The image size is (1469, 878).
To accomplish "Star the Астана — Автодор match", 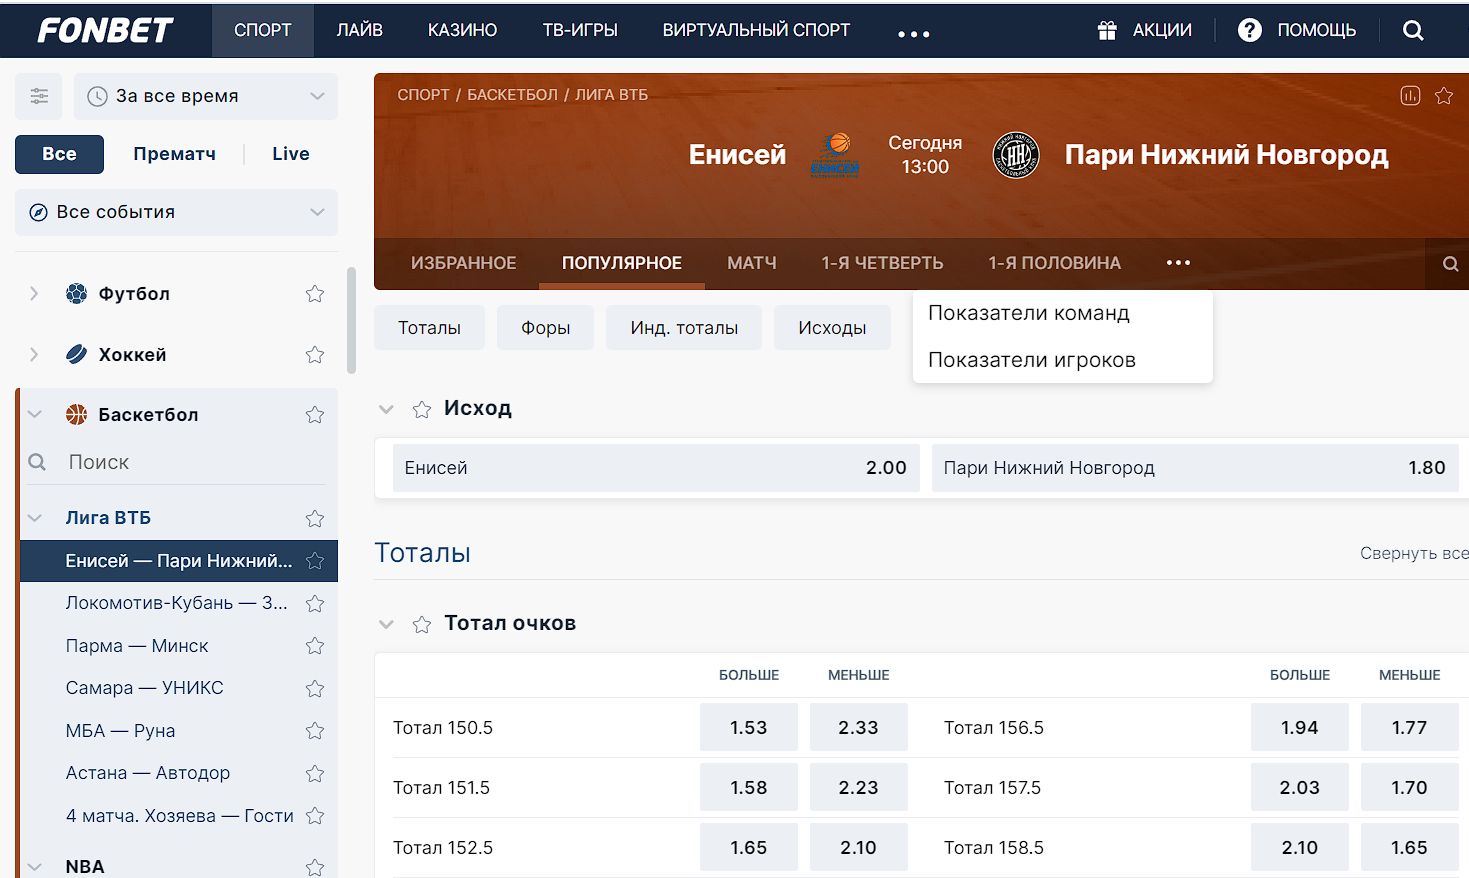I will tap(315, 773).
